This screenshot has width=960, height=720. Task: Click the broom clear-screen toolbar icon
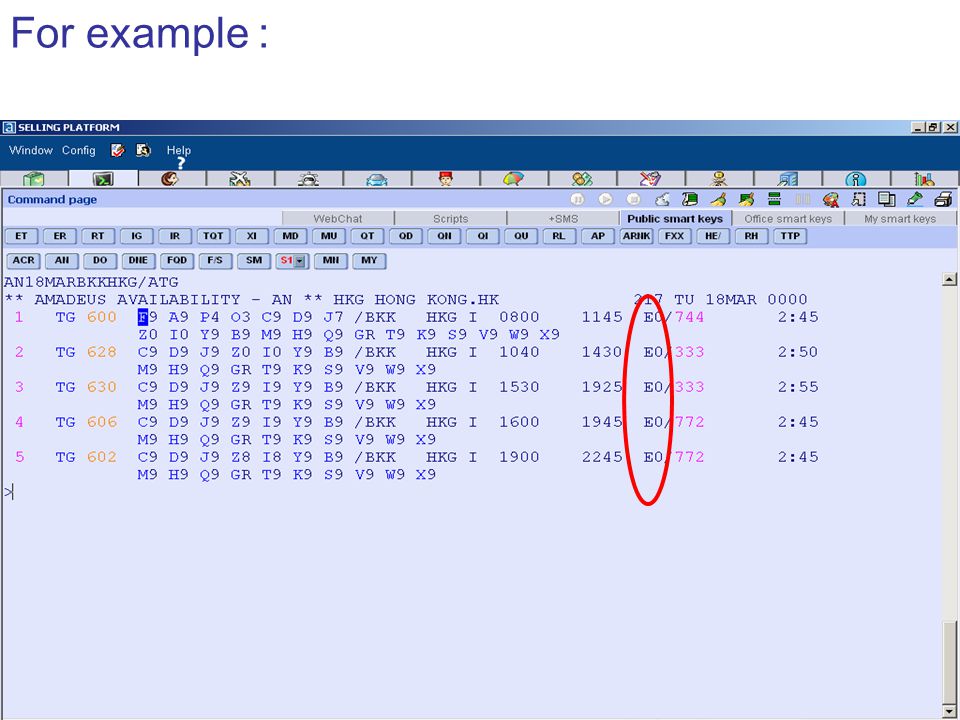(718, 199)
